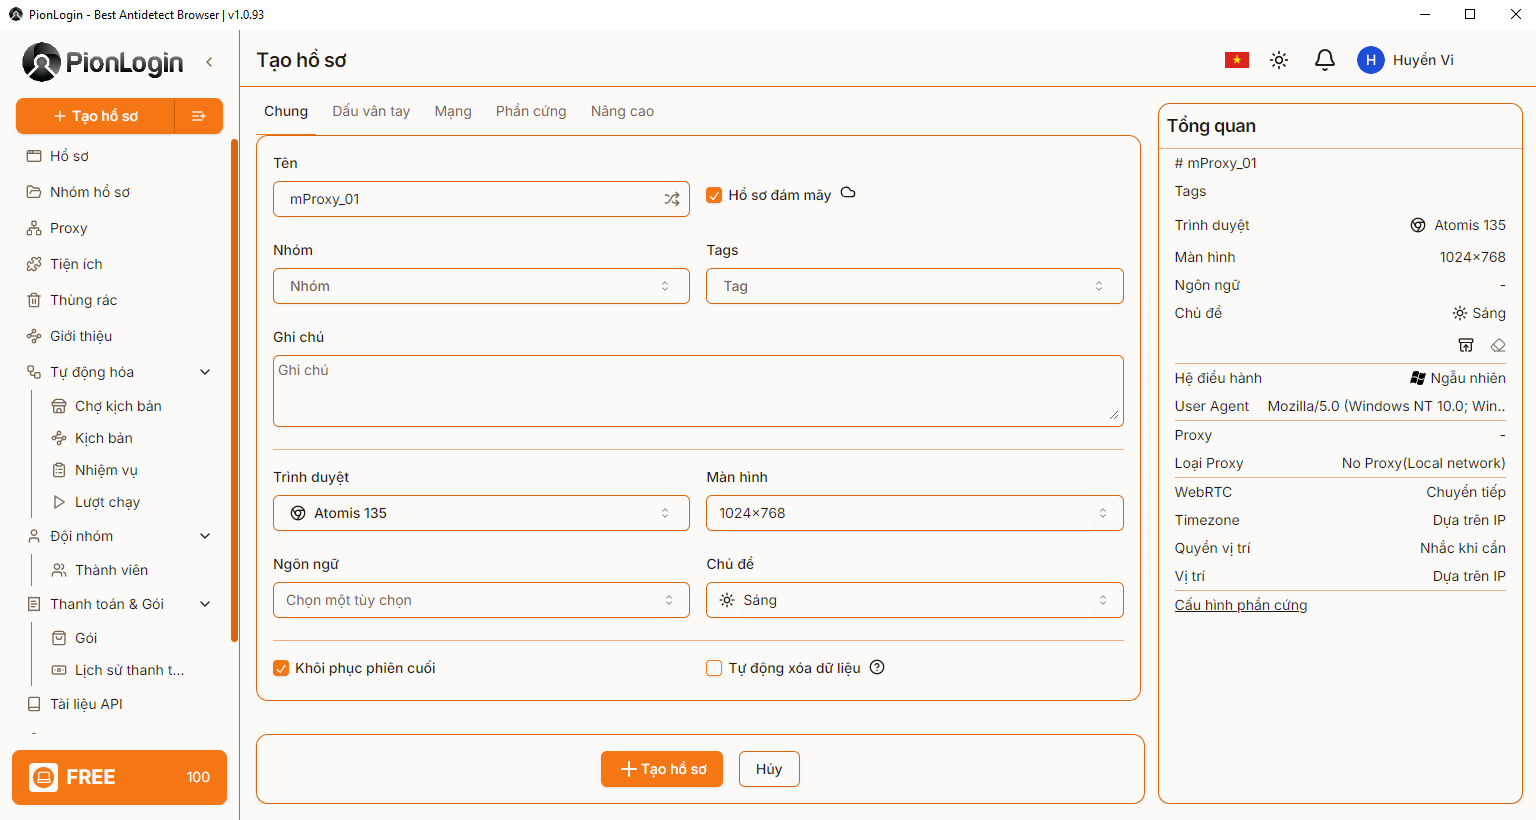Click the Hủy cancel button

click(769, 769)
